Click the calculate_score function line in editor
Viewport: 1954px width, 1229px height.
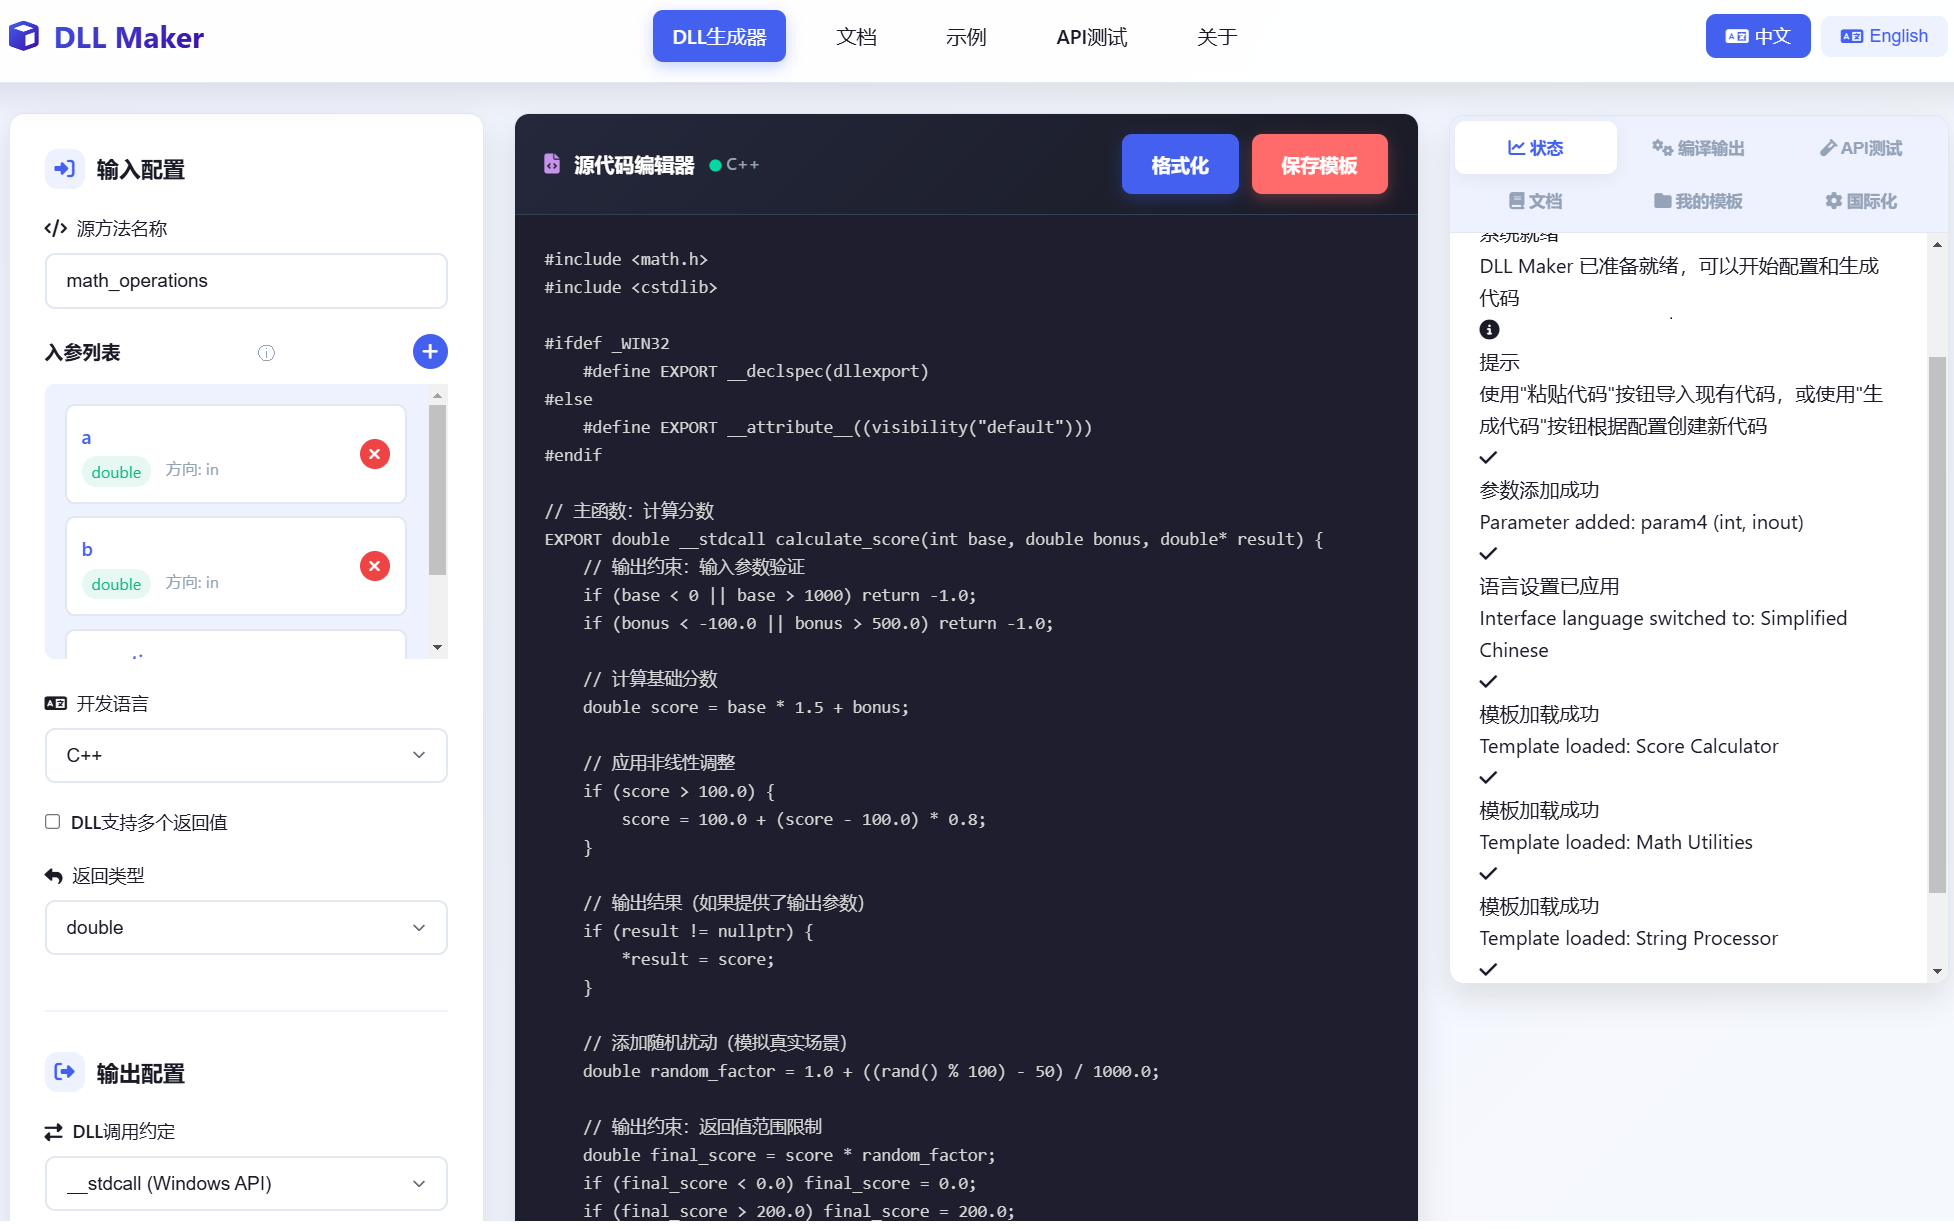coord(934,539)
